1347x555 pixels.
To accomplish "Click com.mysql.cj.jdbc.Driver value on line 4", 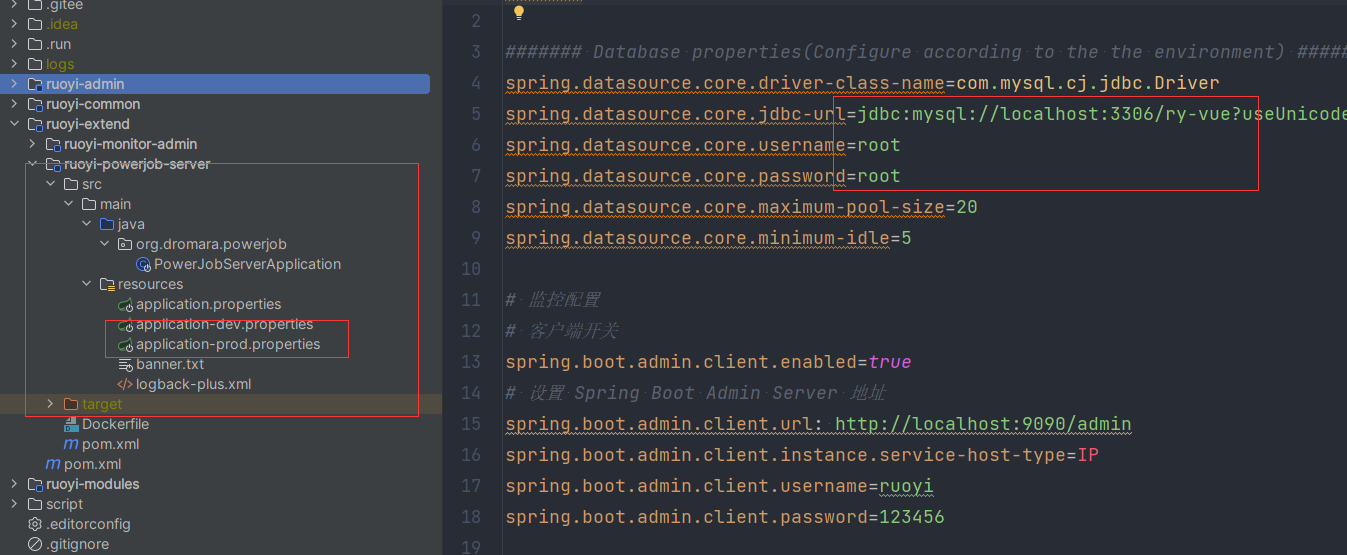I will tap(1088, 83).
